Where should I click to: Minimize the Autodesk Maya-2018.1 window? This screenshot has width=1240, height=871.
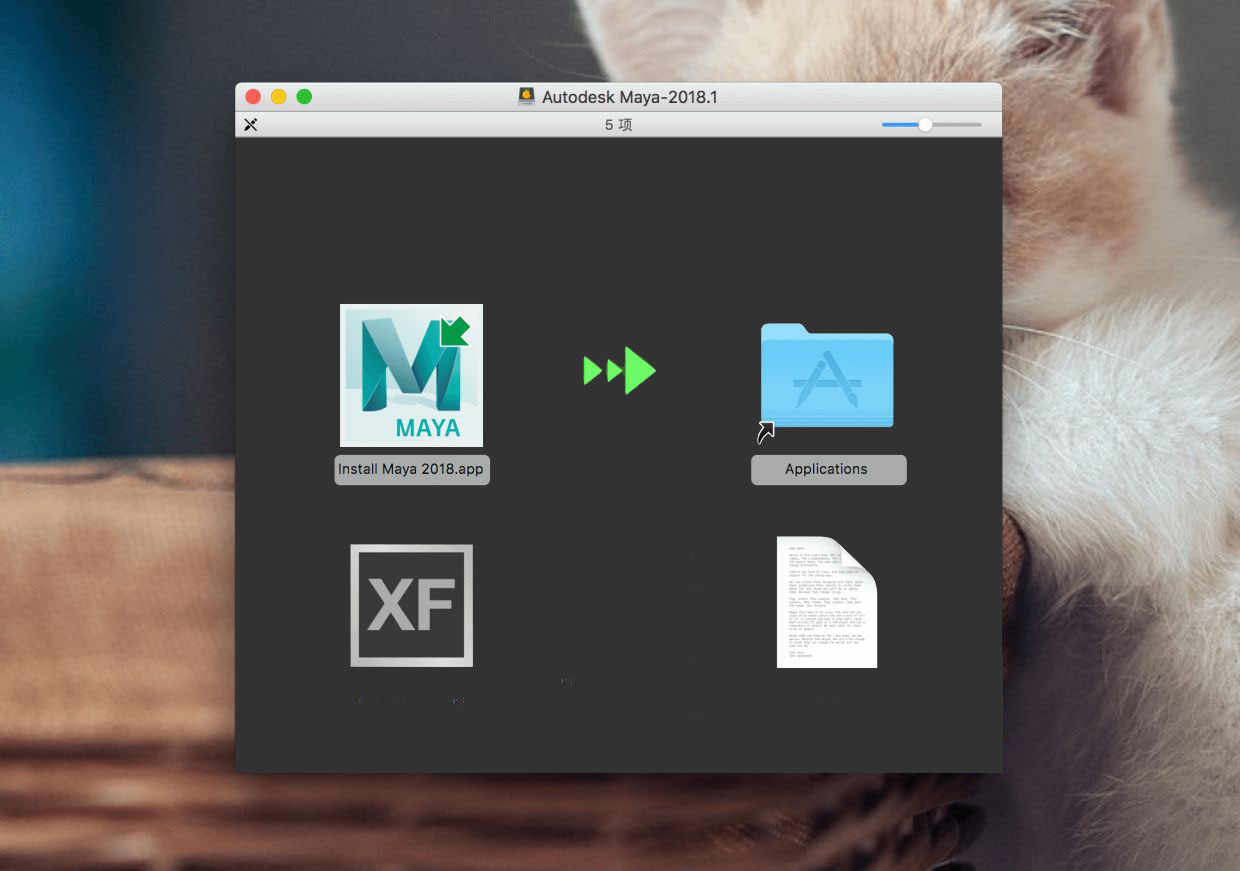279,97
